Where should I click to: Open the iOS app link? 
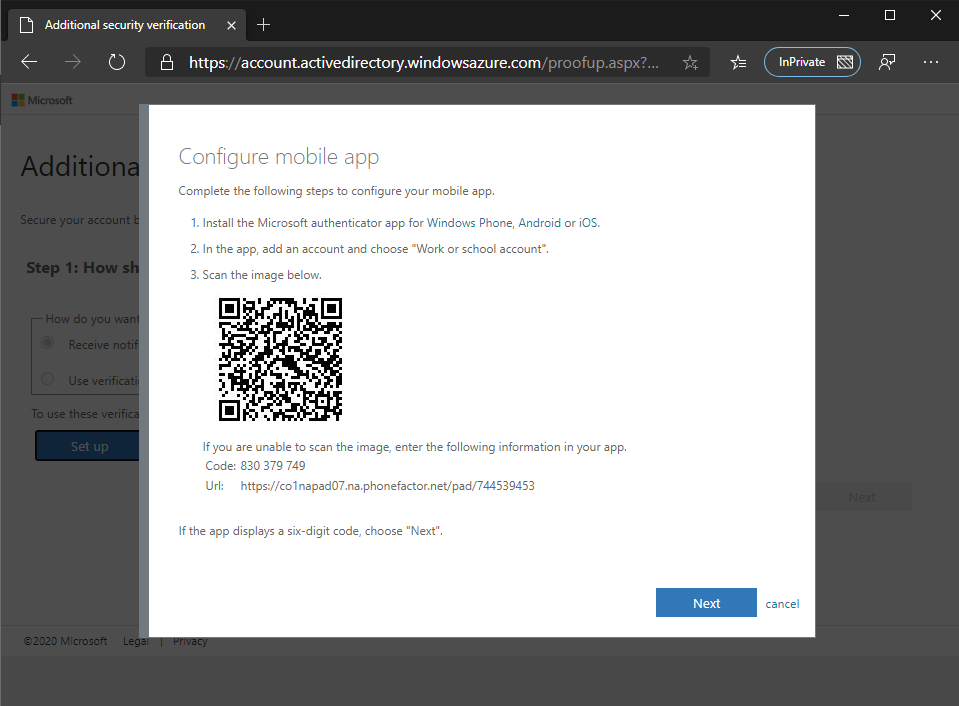click(588, 223)
